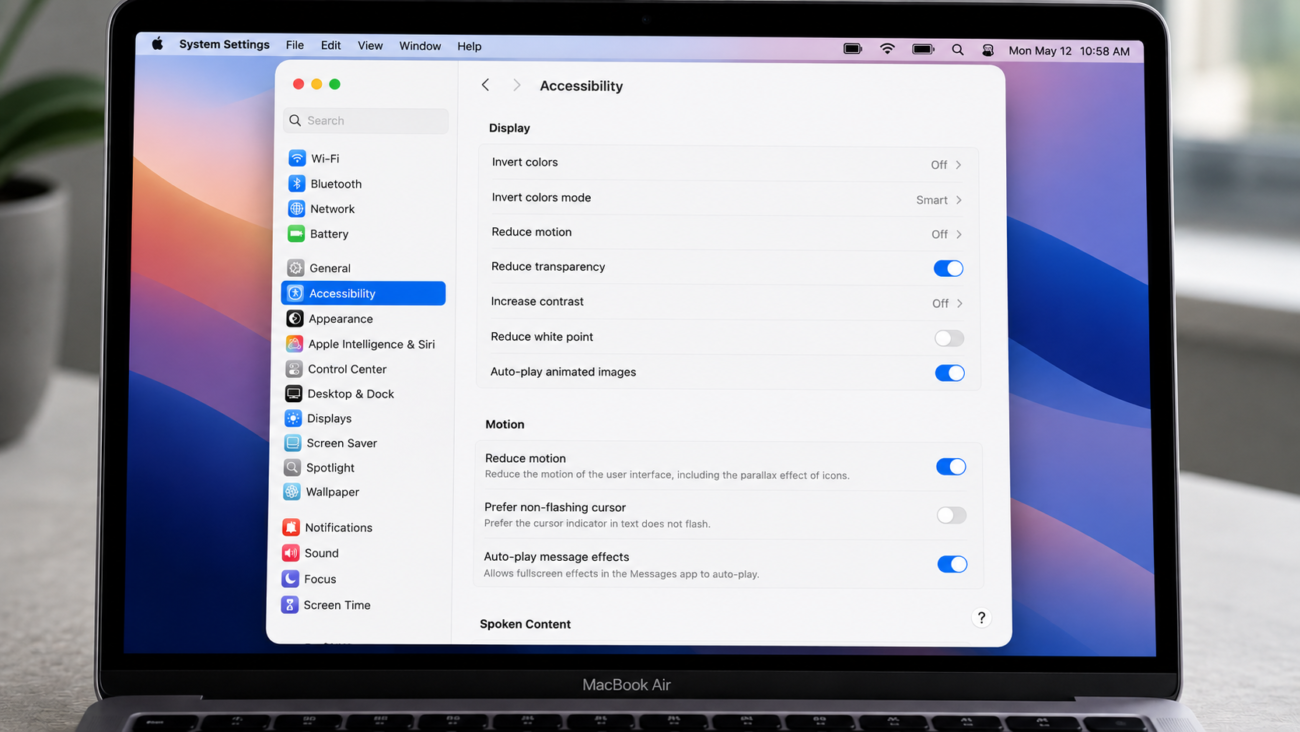The width and height of the screenshot is (1300, 732).
Task: Turn off Reduce transparency switch
Action: point(948,268)
